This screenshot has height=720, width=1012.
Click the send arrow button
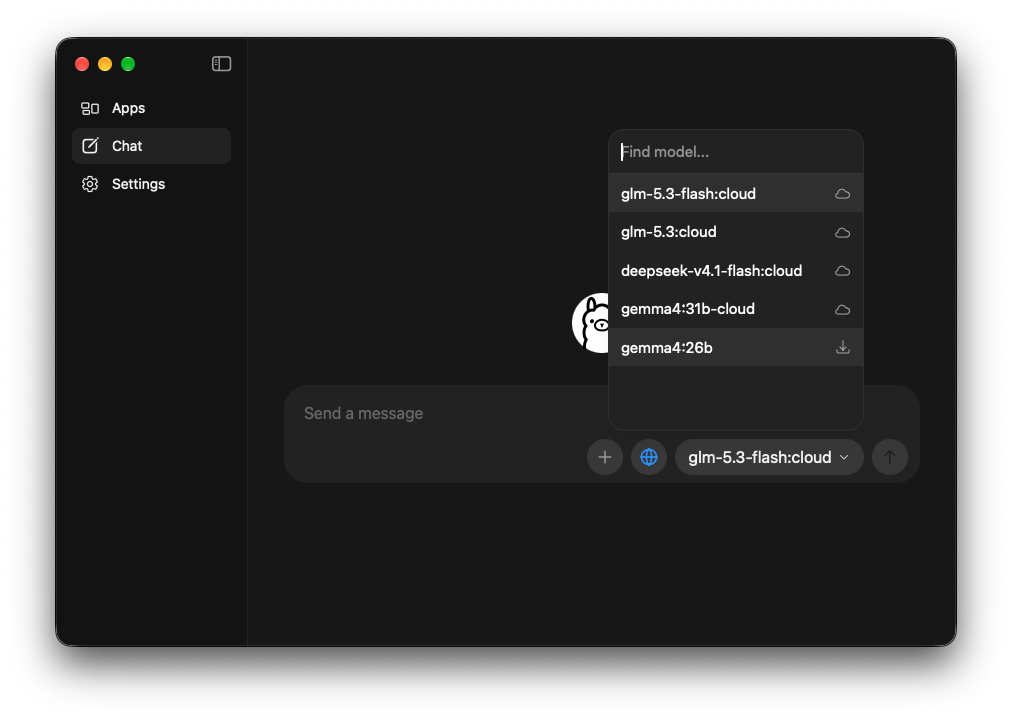coord(889,457)
